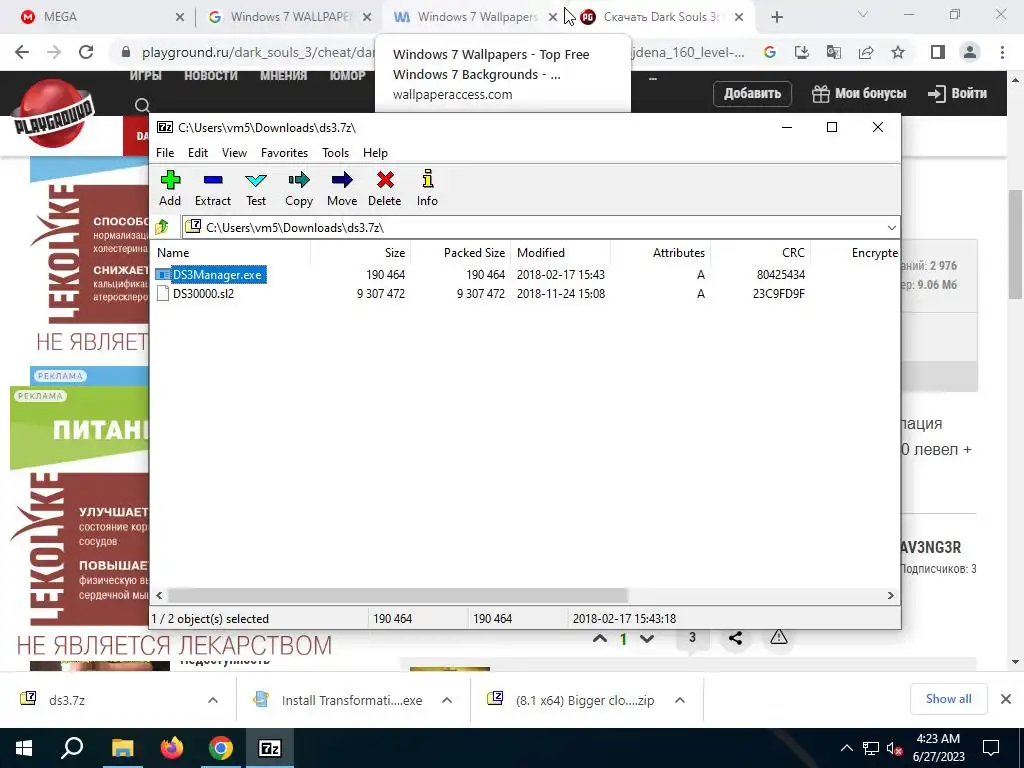Show hidden system tray icons
1024x768 pixels.
846,748
